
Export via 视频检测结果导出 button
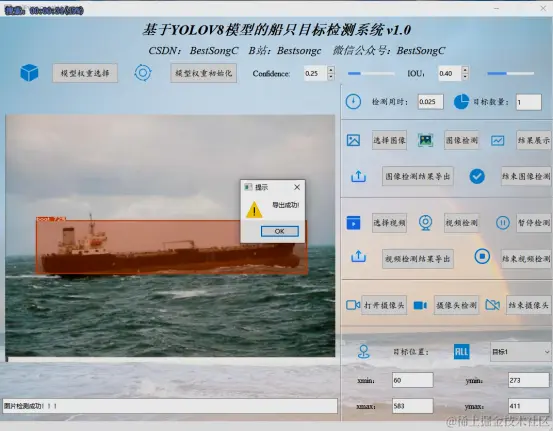coord(418,259)
